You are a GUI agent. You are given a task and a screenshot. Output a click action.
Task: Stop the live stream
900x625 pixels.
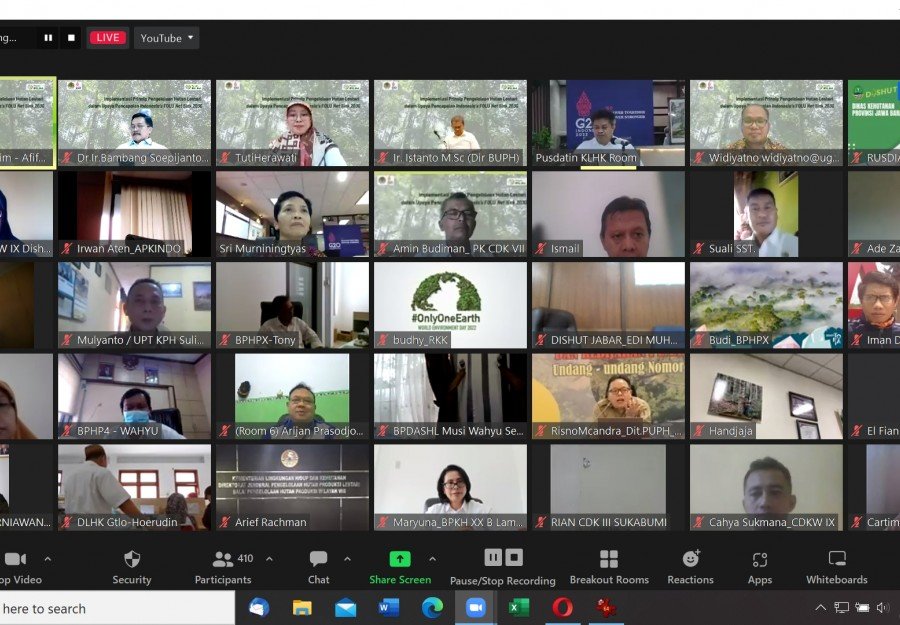point(71,38)
